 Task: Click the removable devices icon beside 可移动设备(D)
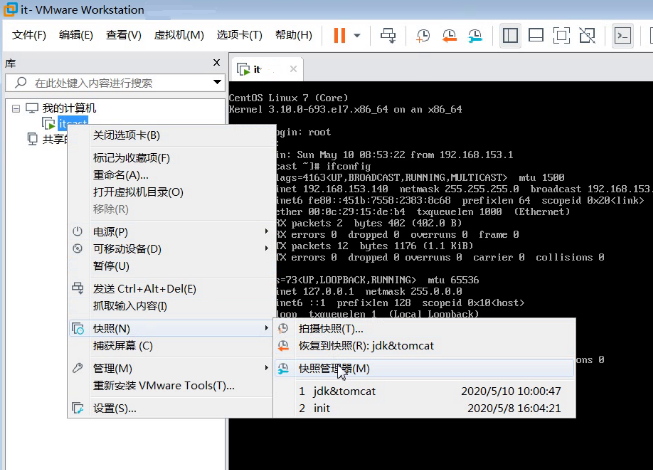click(x=77, y=249)
